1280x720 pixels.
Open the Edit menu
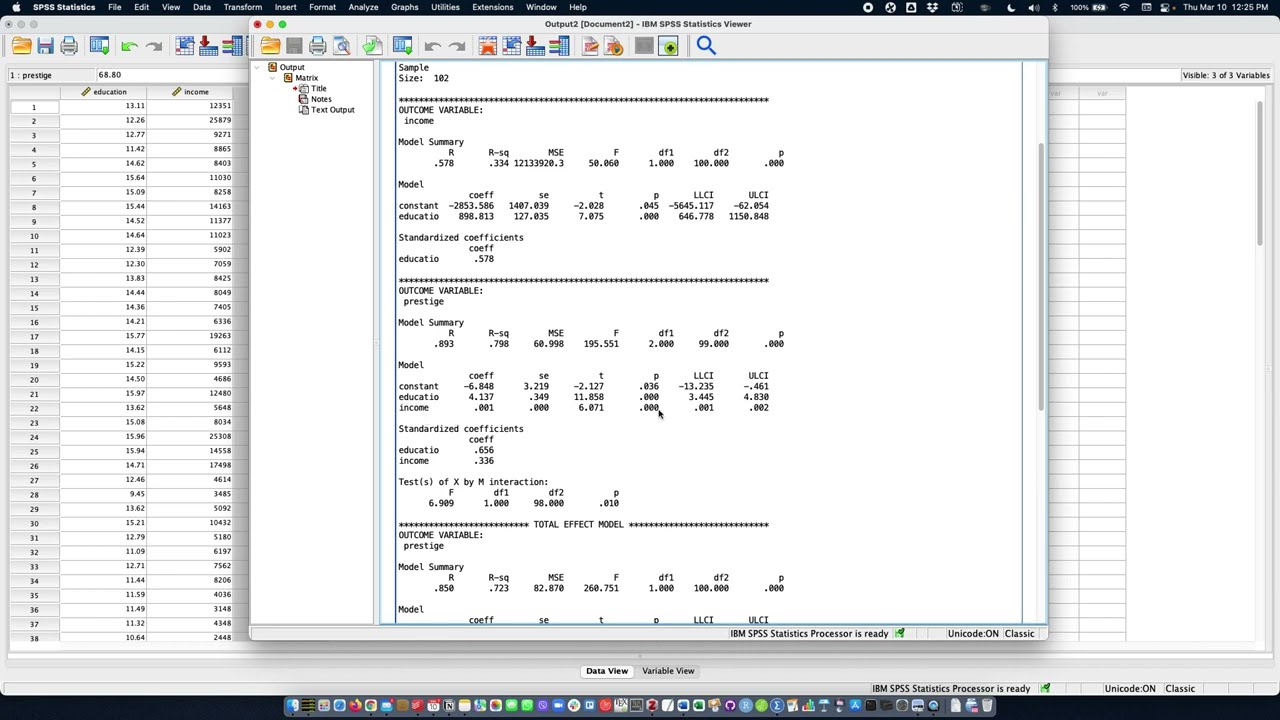pyautogui.click(x=142, y=7)
